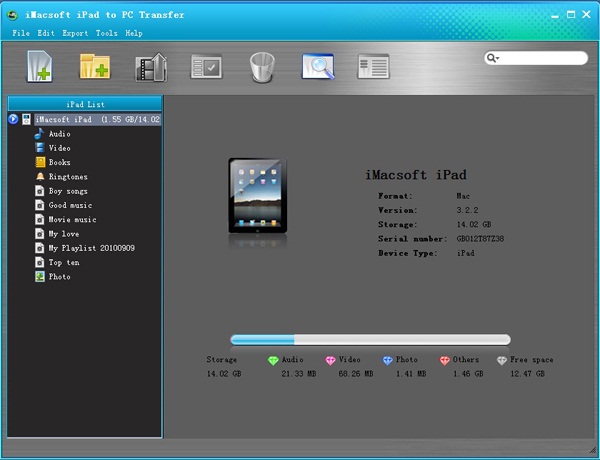Click the checklist playlist toolbar icon
This screenshot has width=600, height=460.
(206, 67)
